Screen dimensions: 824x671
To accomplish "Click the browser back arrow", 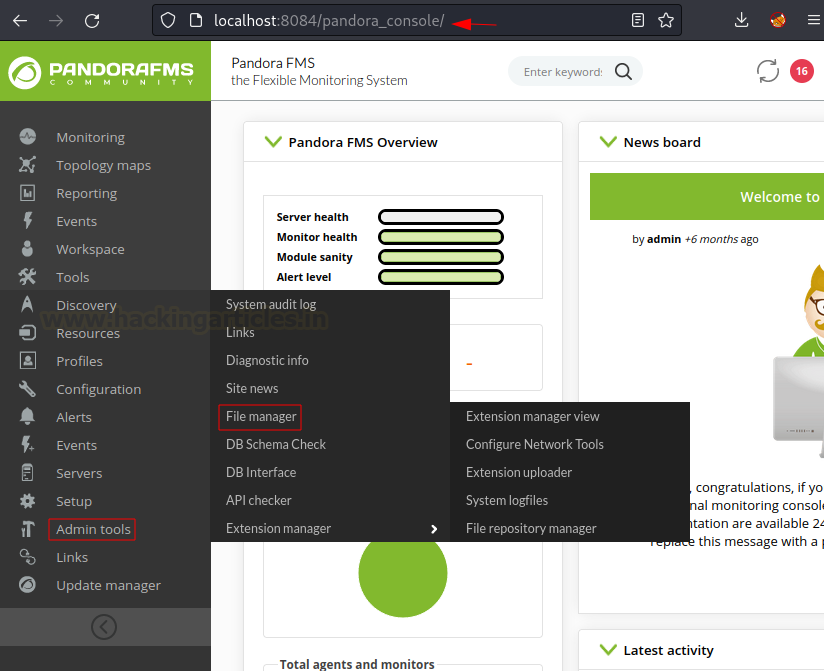I will (20, 20).
